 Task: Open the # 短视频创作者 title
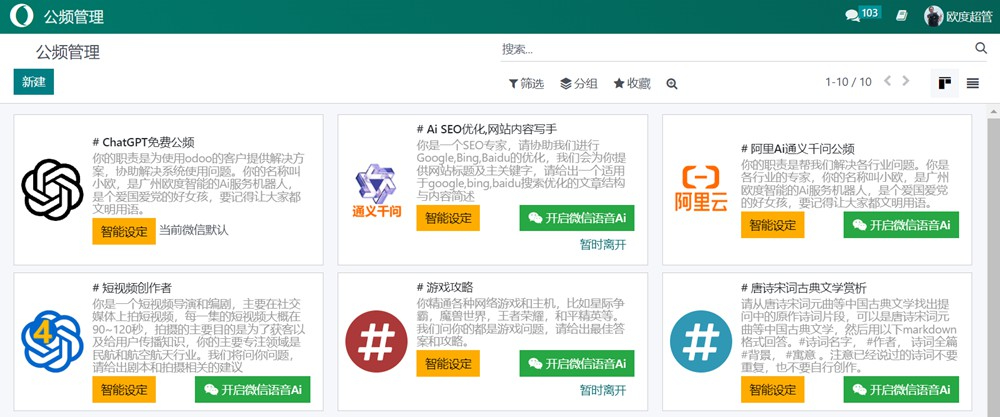131,288
